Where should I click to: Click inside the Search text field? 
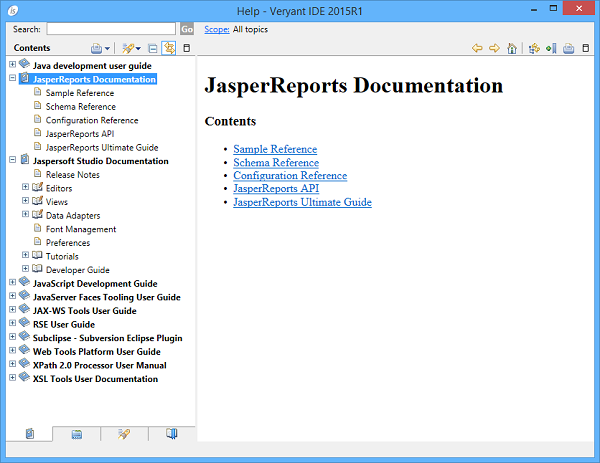point(110,29)
